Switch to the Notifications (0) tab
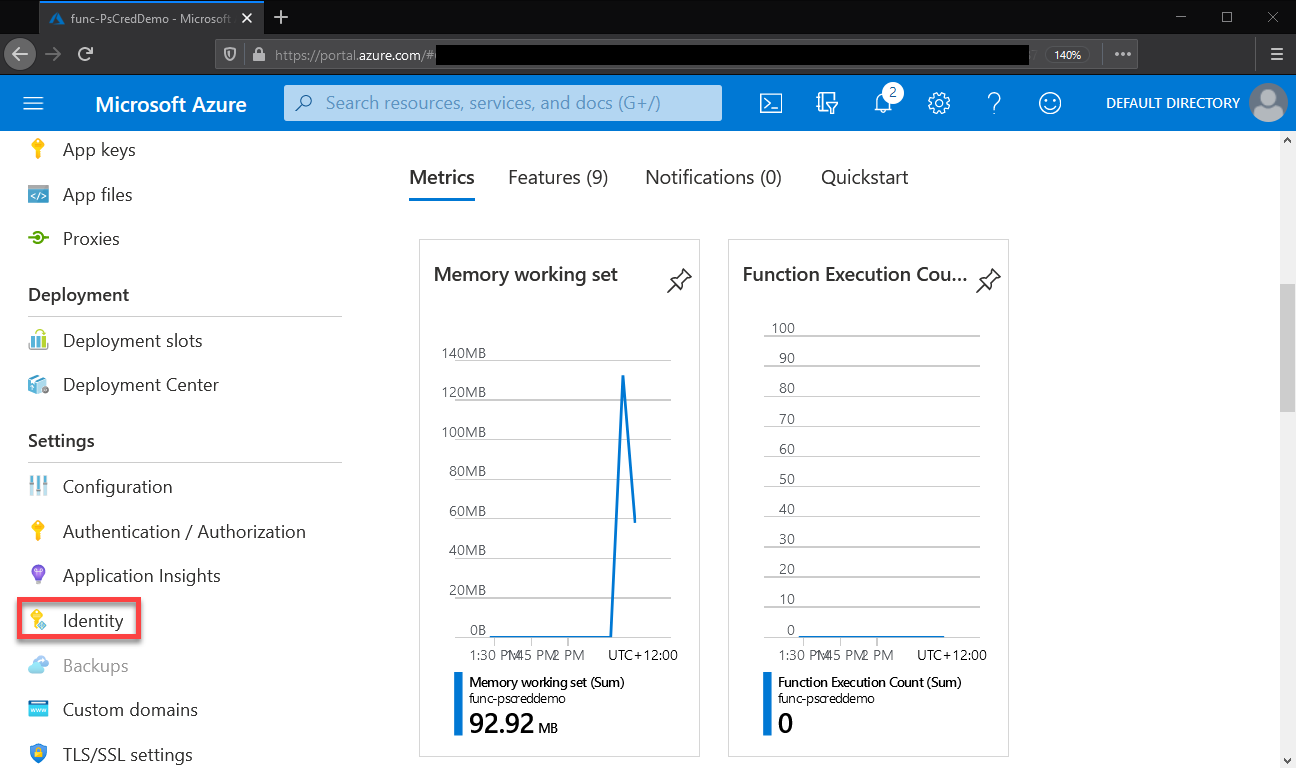This screenshot has width=1296, height=768. [x=713, y=178]
